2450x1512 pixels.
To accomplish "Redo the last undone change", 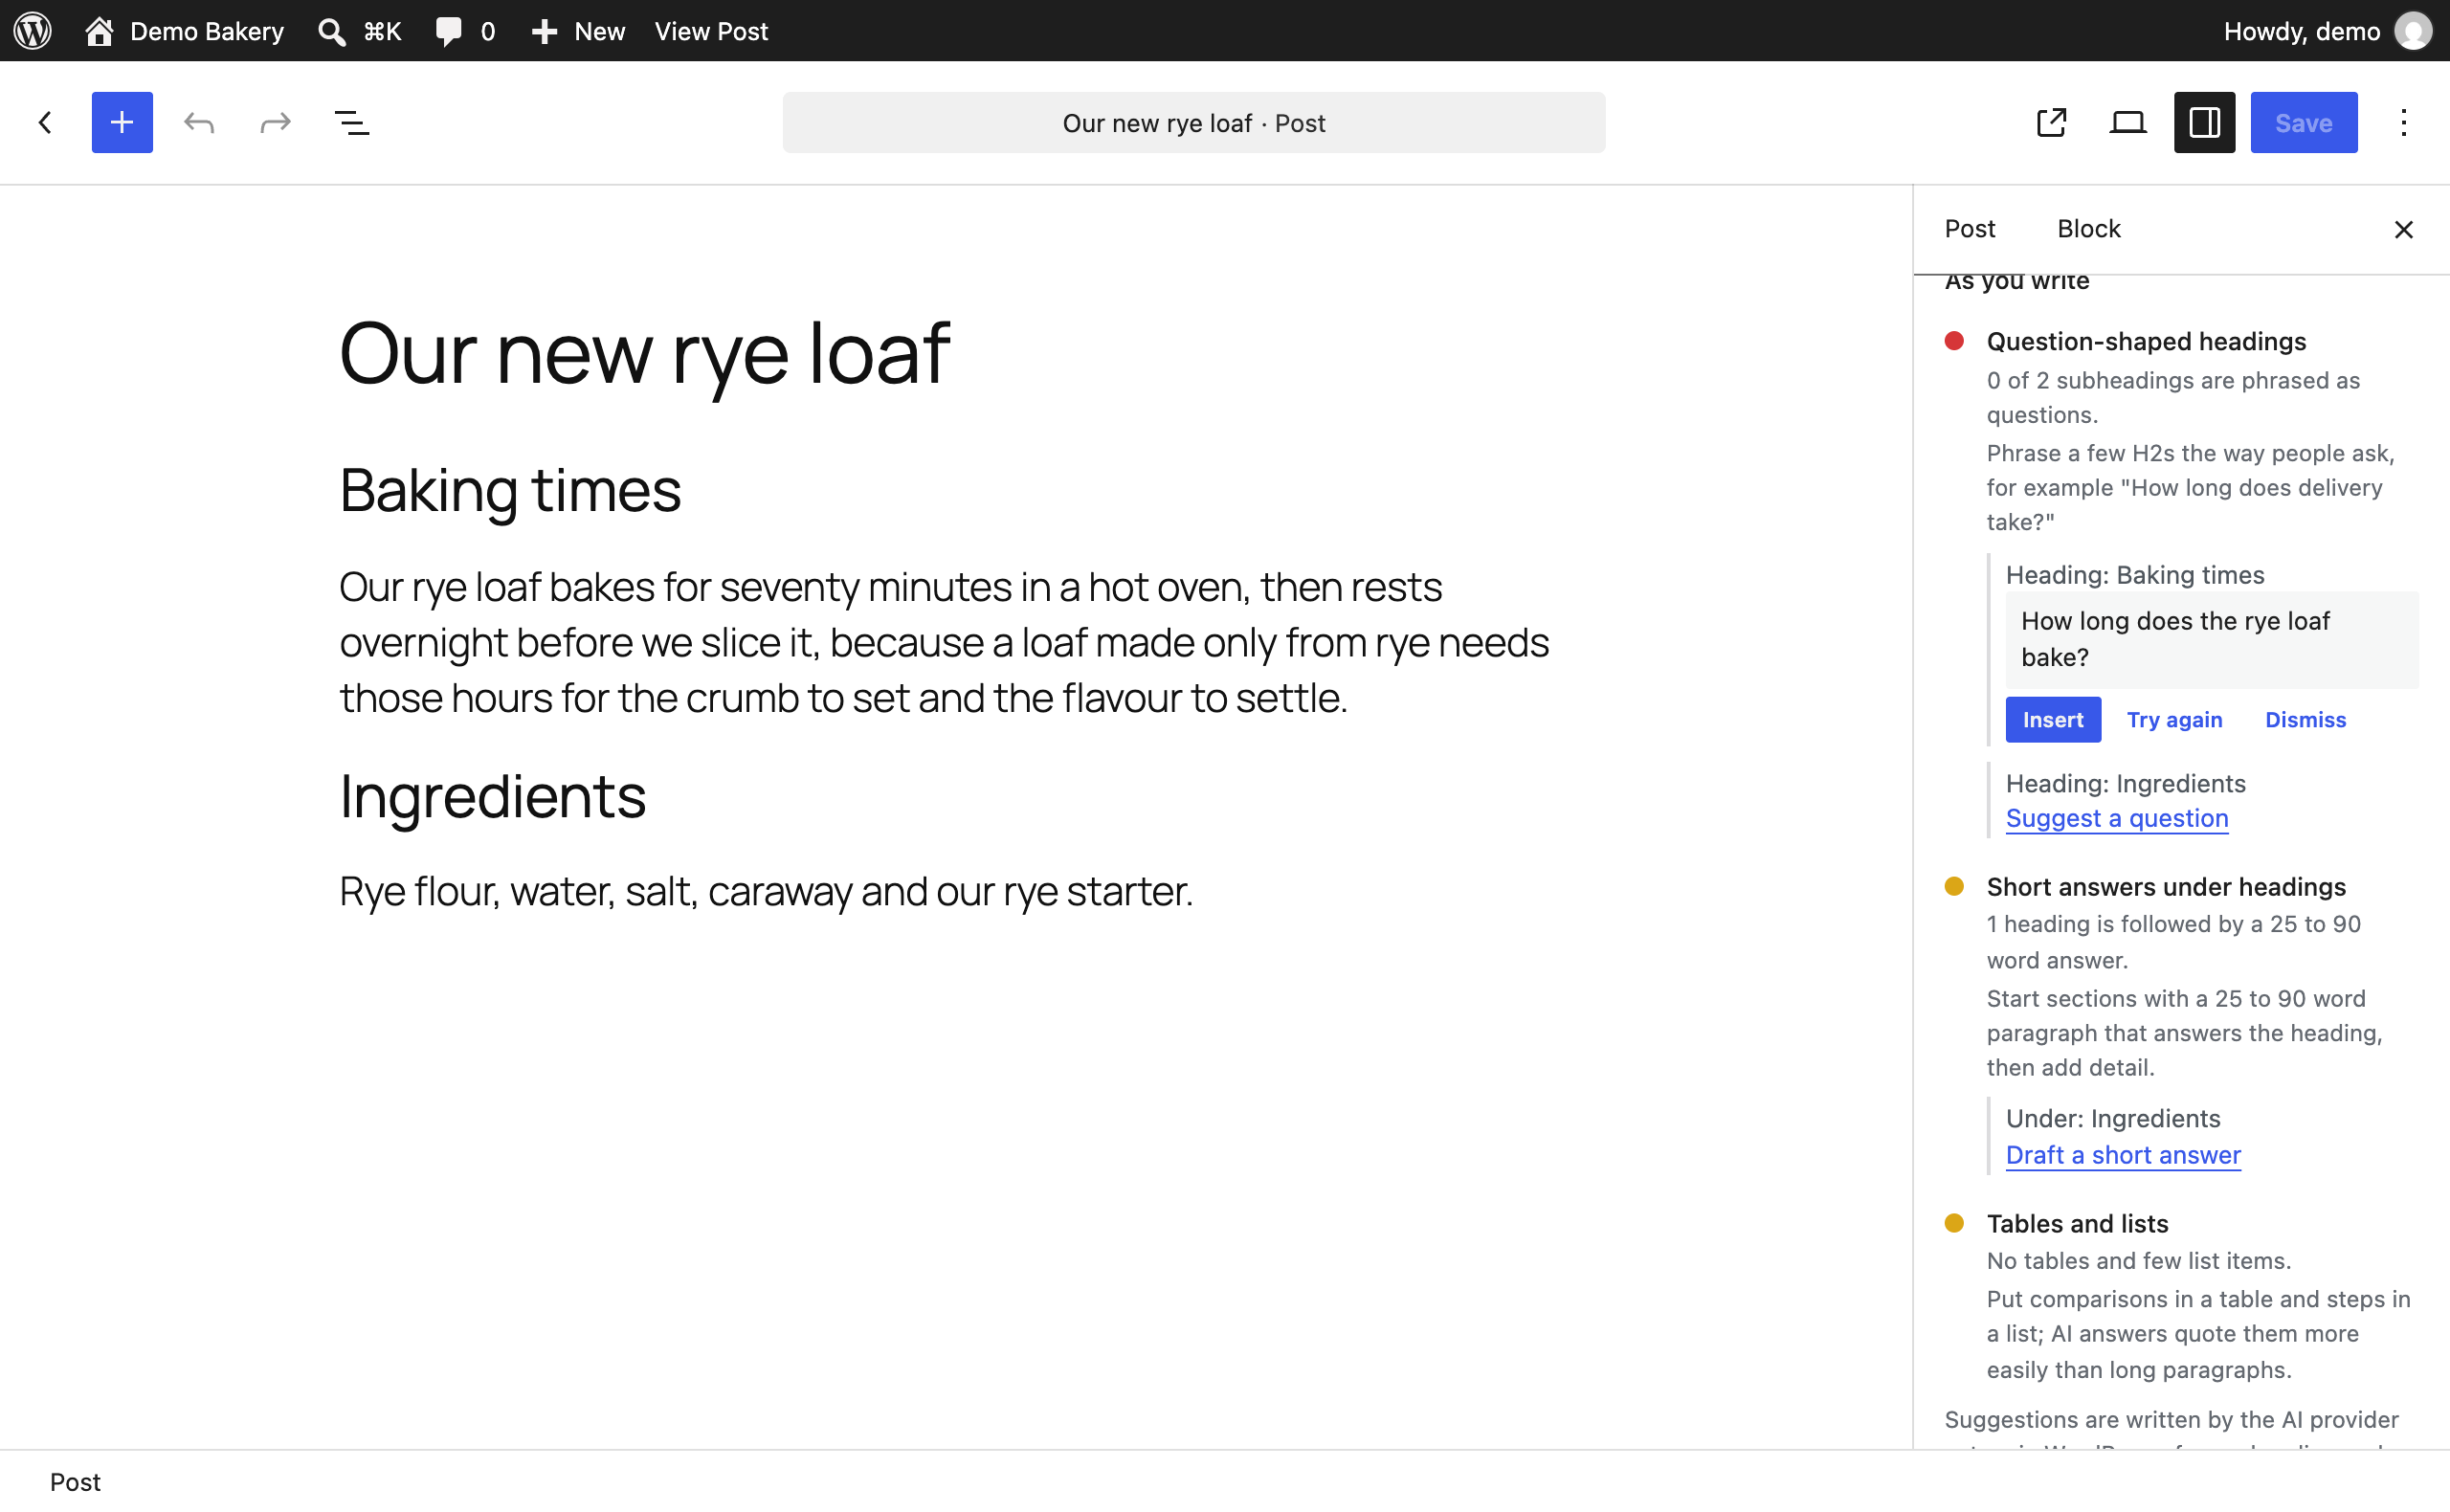I will (x=275, y=122).
